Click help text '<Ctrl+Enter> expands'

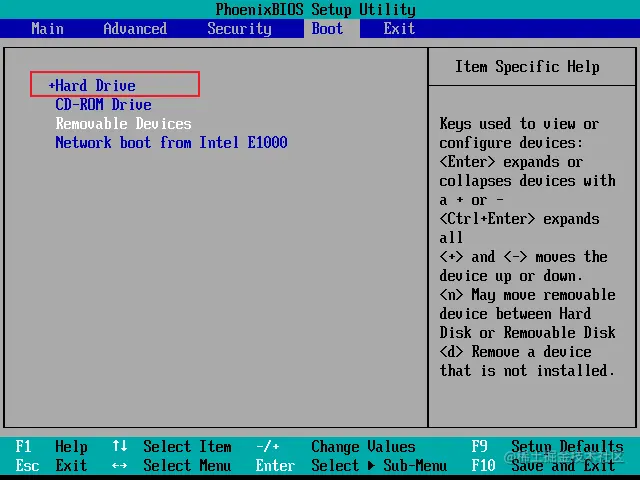click(520, 219)
